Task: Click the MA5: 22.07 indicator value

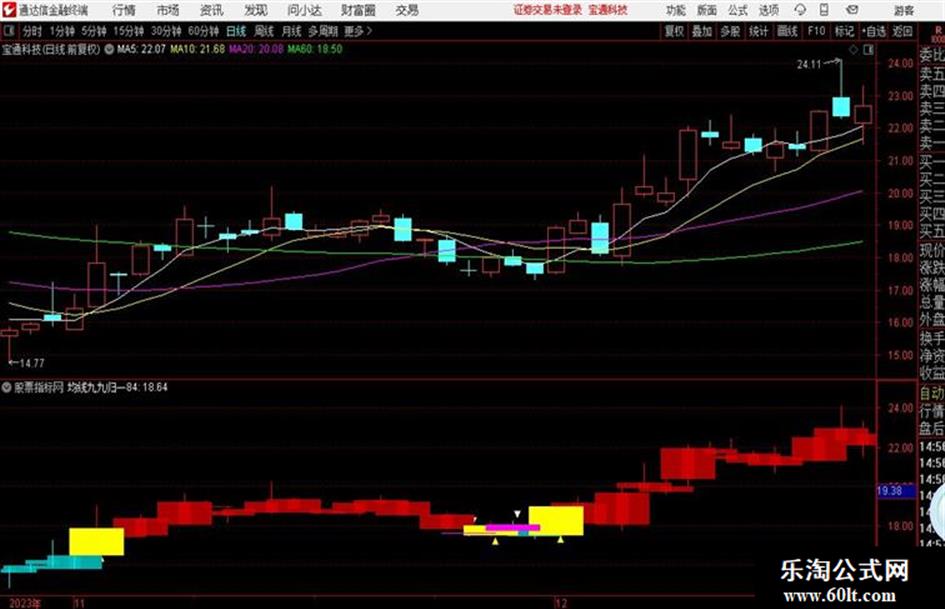Action: click(x=141, y=49)
